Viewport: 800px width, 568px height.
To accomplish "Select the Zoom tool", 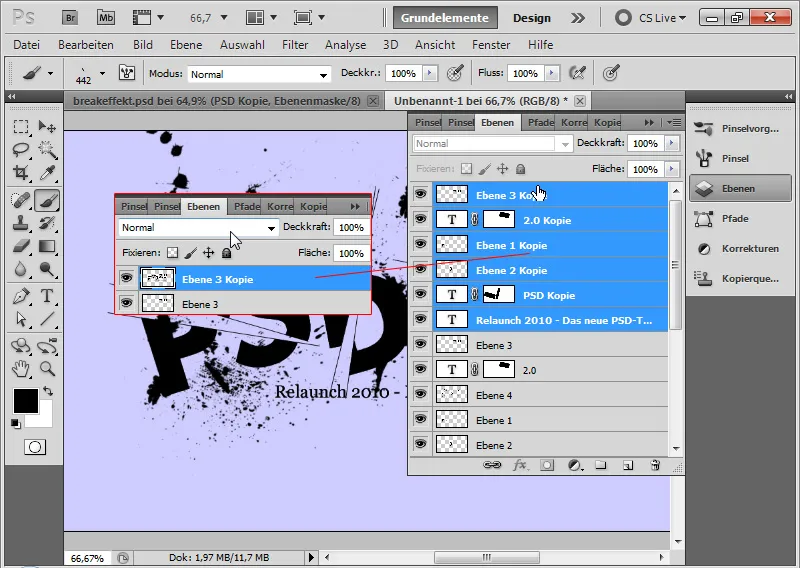I will pos(47,368).
